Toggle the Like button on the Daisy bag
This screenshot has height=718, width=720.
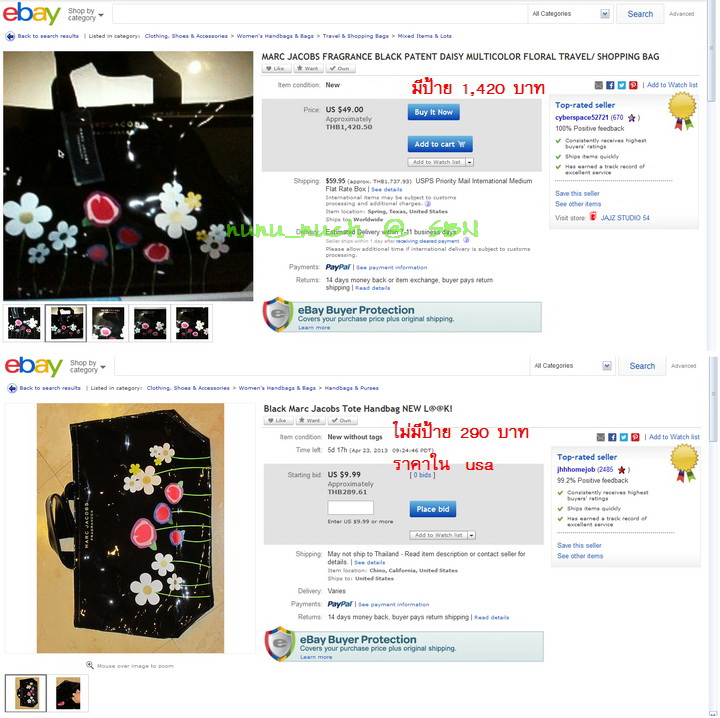(276, 68)
